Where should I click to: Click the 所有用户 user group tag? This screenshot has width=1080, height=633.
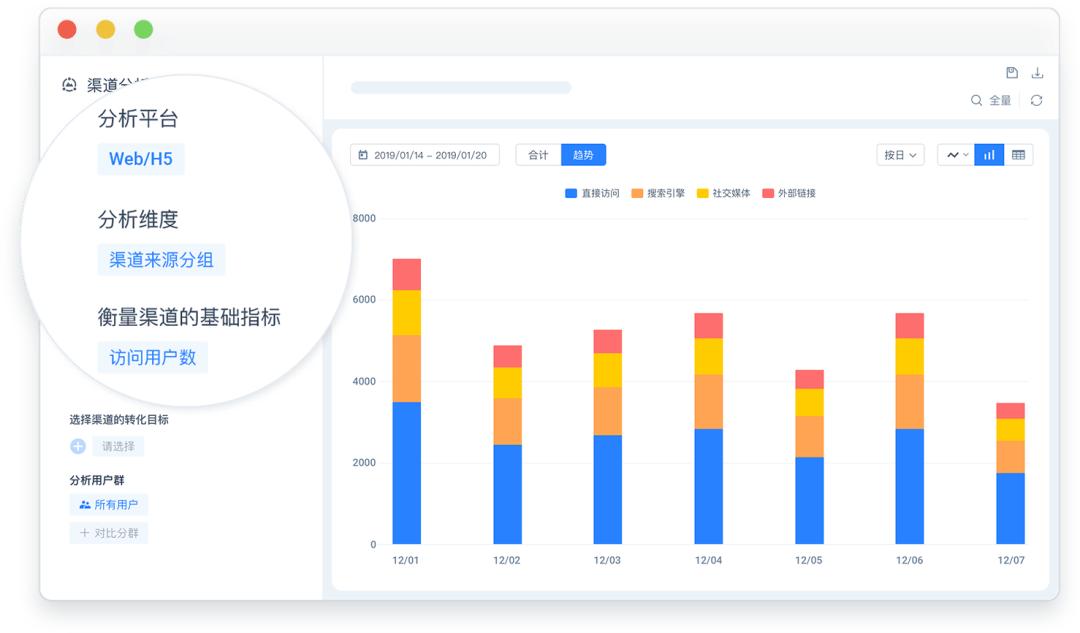pyautogui.click(x=109, y=505)
